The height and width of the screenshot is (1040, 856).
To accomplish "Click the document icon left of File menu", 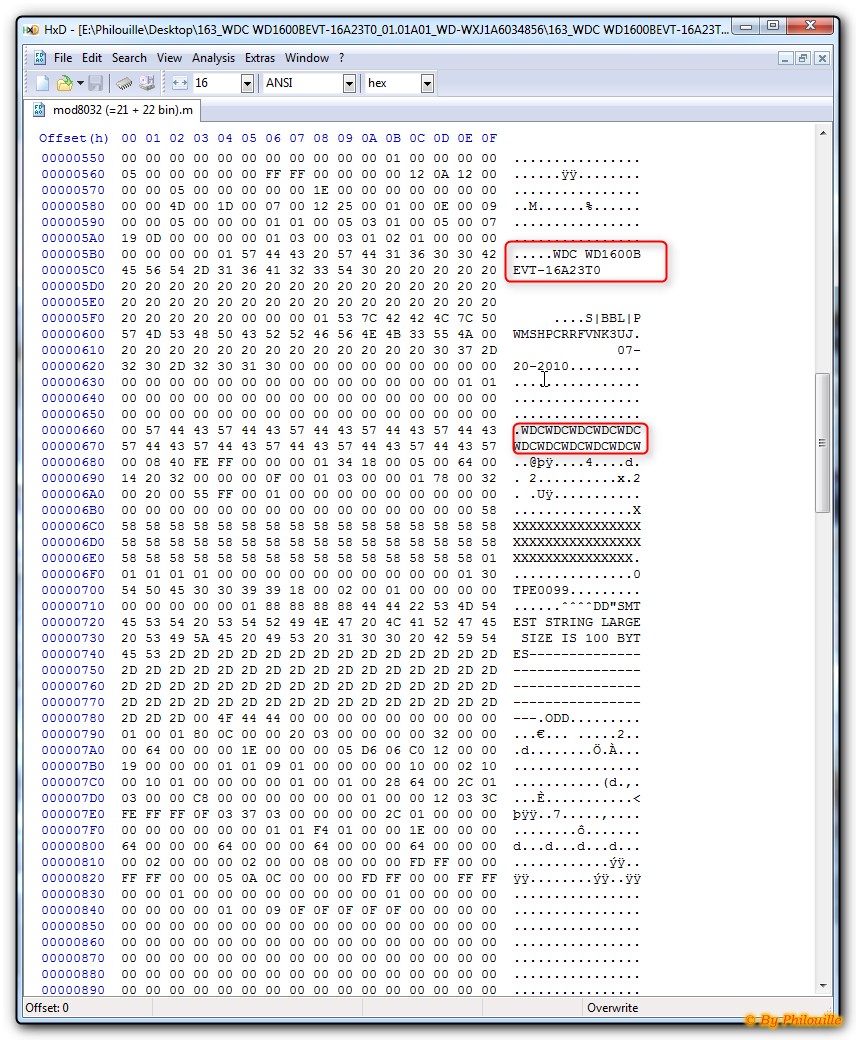I will 40,58.
